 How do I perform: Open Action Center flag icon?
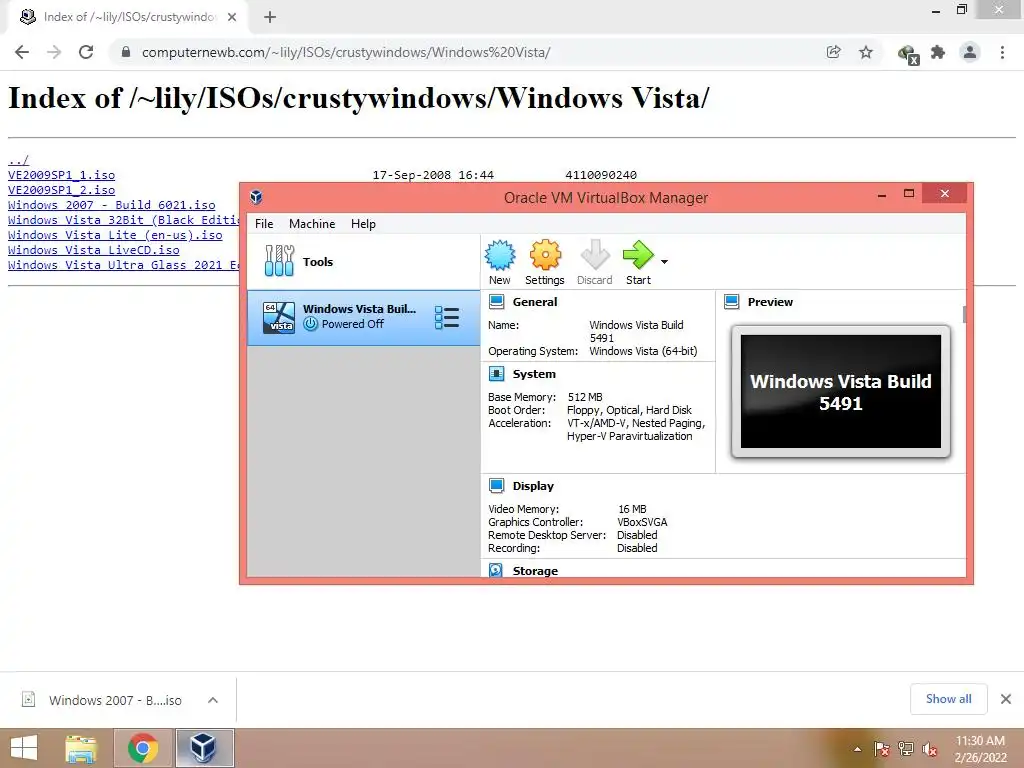pyautogui.click(x=882, y=749)
